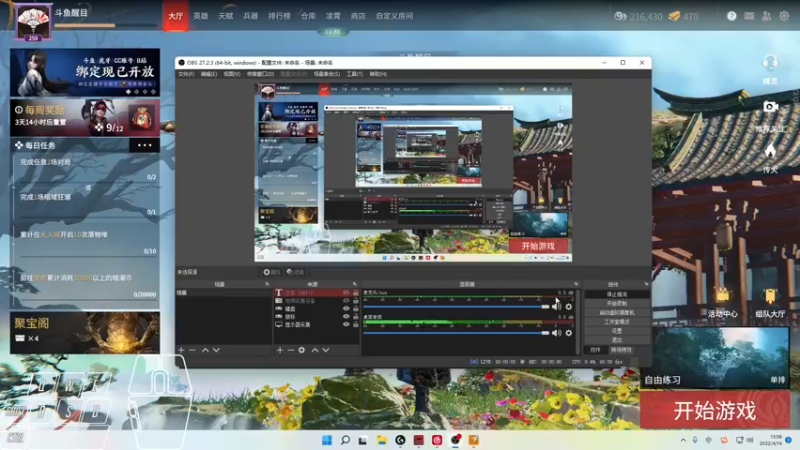Click the 传火 flame icon
800x450 pixels.
coord(770,151)
